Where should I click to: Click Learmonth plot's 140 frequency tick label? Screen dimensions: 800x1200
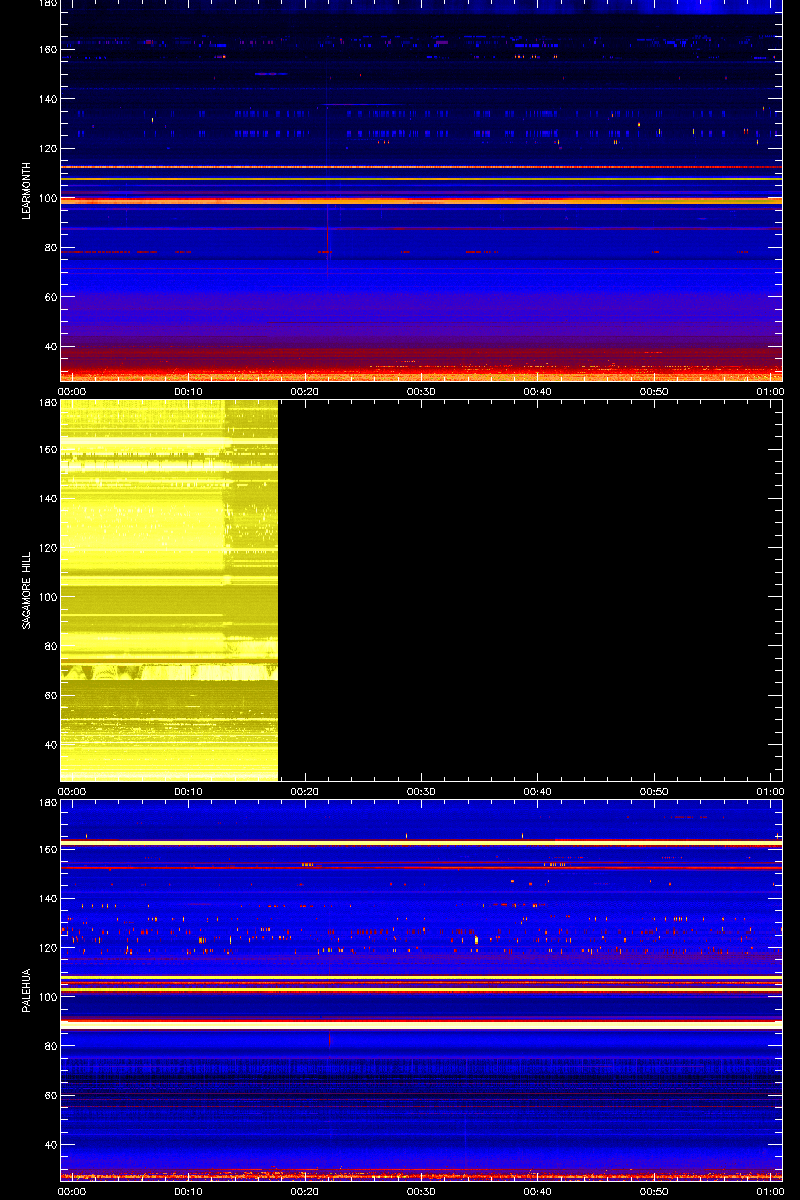coord(46,99)
